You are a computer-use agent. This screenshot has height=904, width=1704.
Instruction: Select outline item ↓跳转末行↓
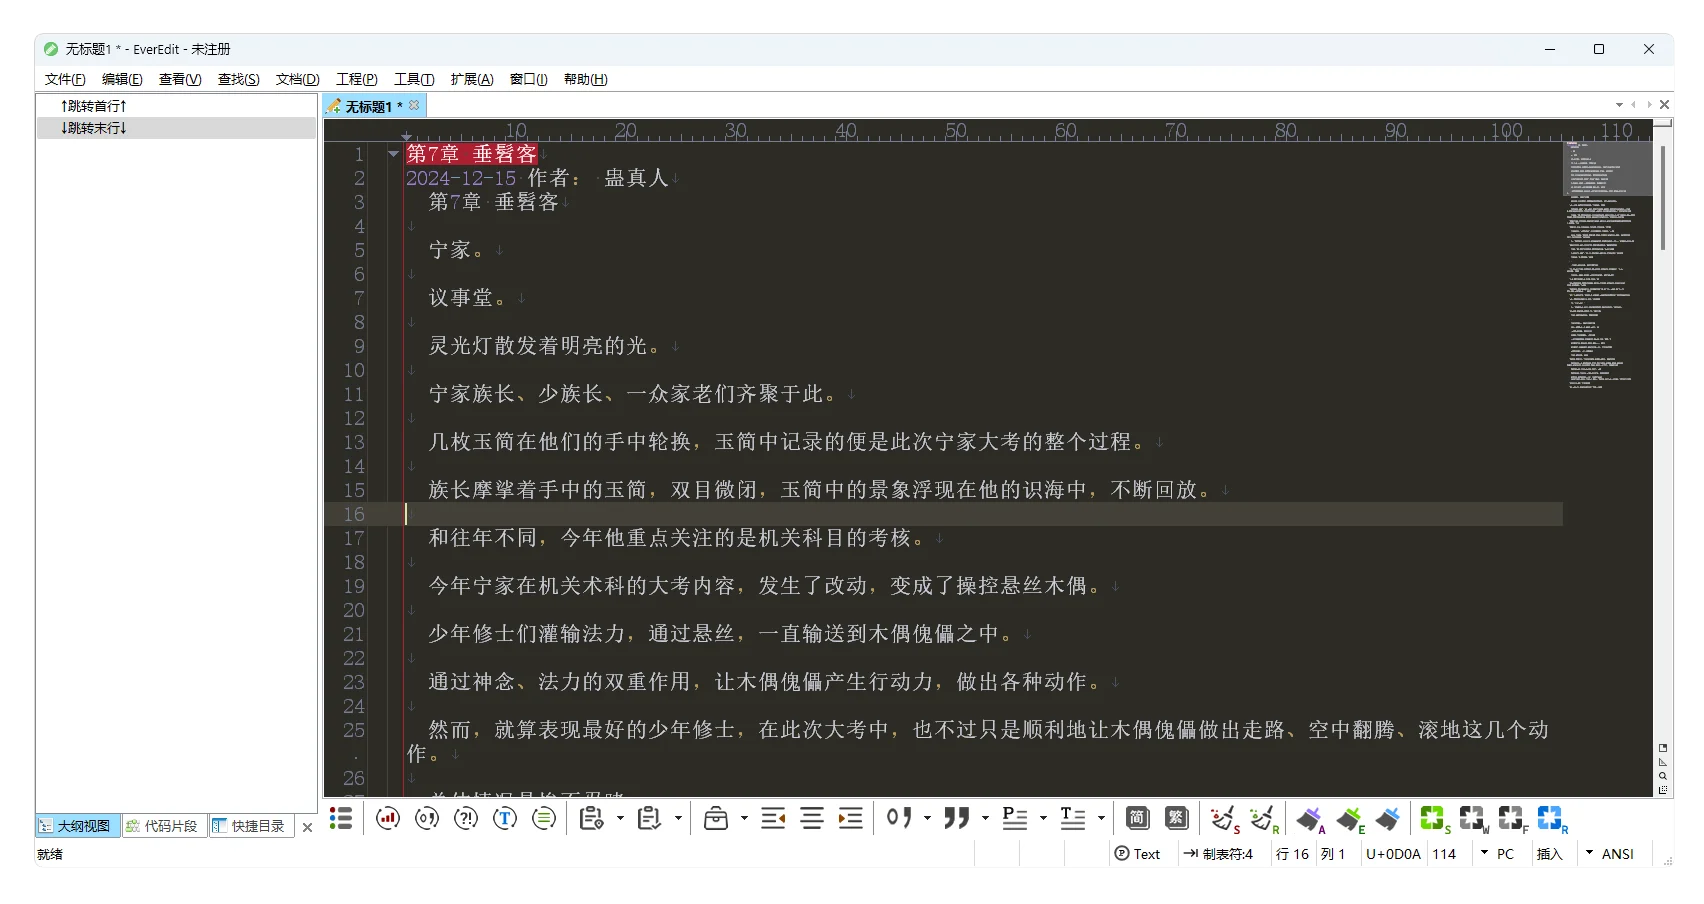coord(176,128)
